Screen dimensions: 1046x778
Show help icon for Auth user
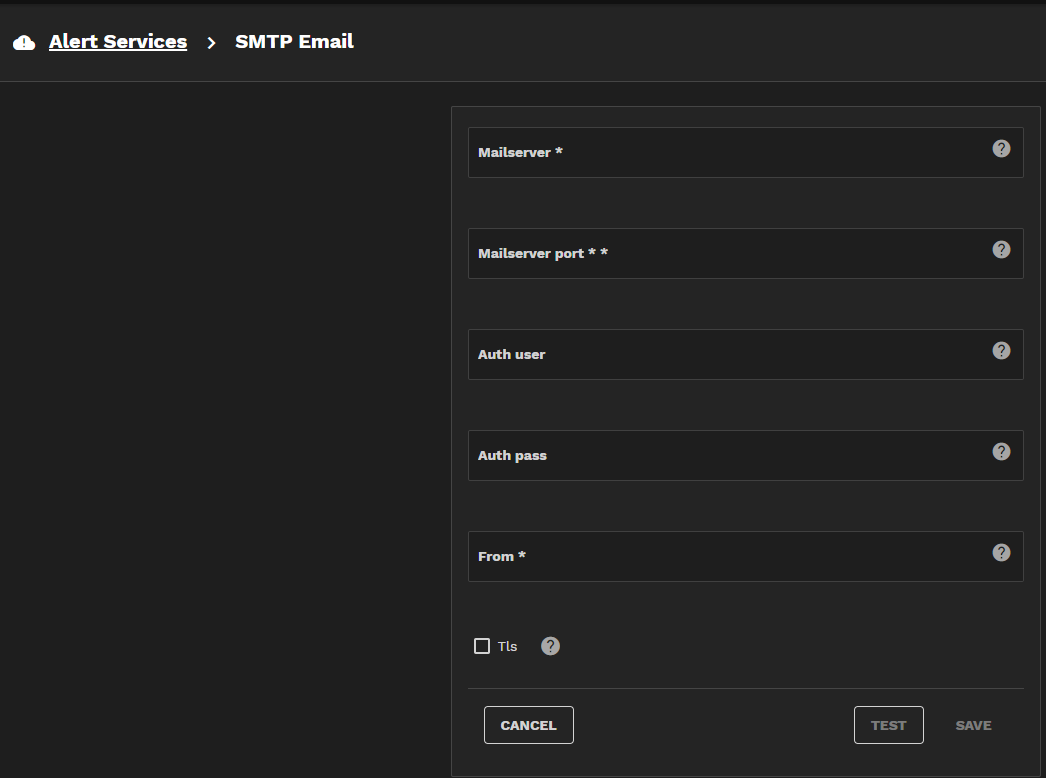coord(1001,351)
